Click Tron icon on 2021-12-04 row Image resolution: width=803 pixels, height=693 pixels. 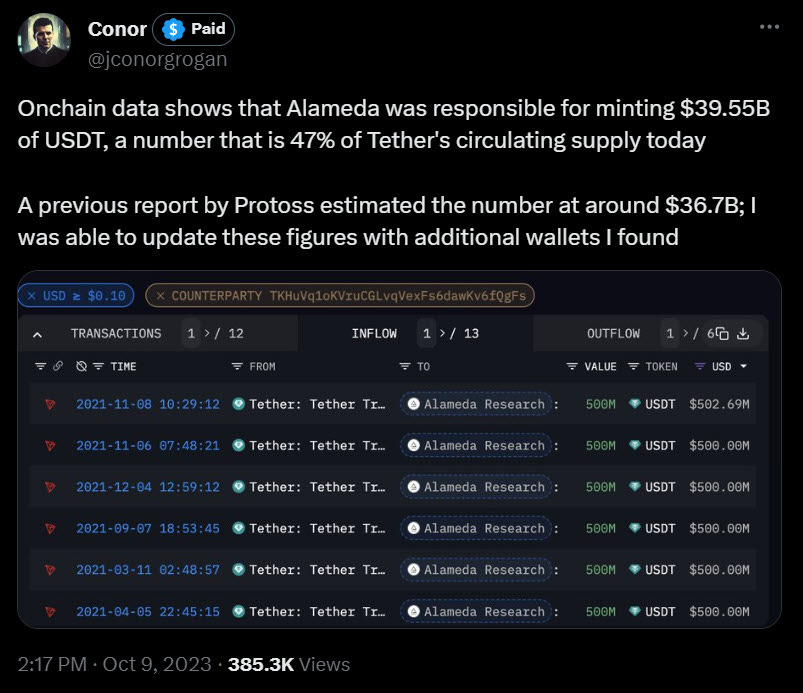[50, 487]
